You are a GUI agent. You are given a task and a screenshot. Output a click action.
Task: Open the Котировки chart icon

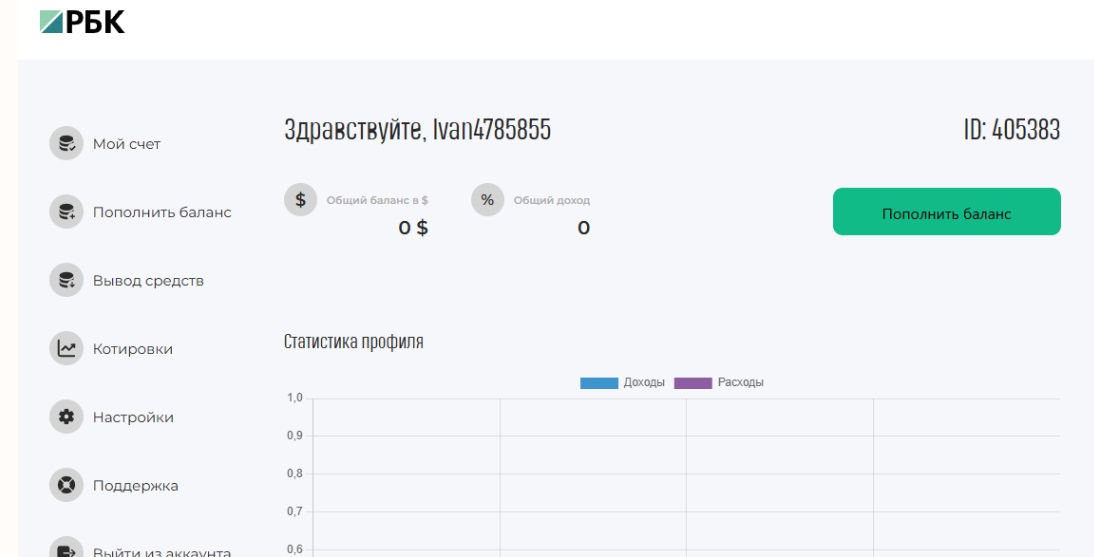(66, 348)
